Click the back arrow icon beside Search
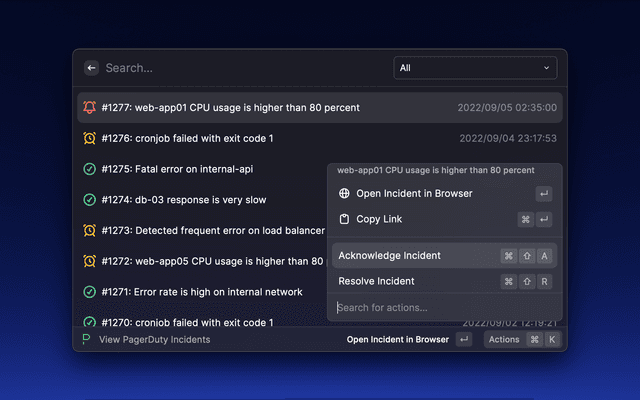Viewport: 640px width, 400px height. tap(92, 68)
